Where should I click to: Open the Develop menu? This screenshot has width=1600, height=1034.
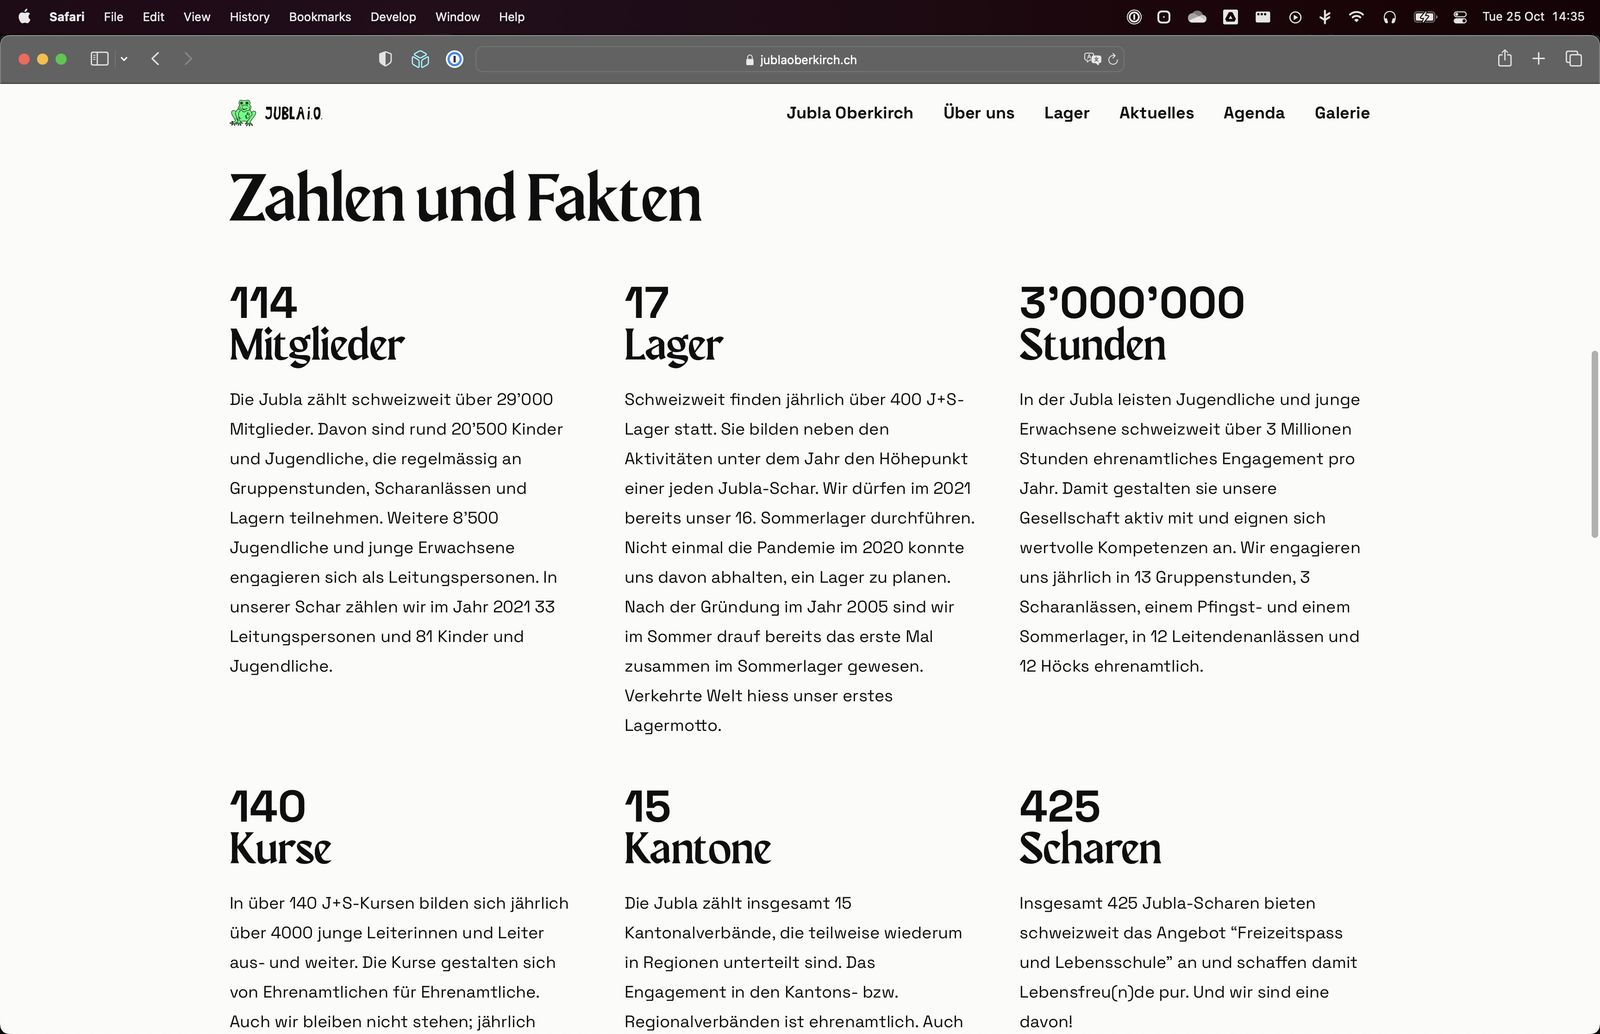393,16
